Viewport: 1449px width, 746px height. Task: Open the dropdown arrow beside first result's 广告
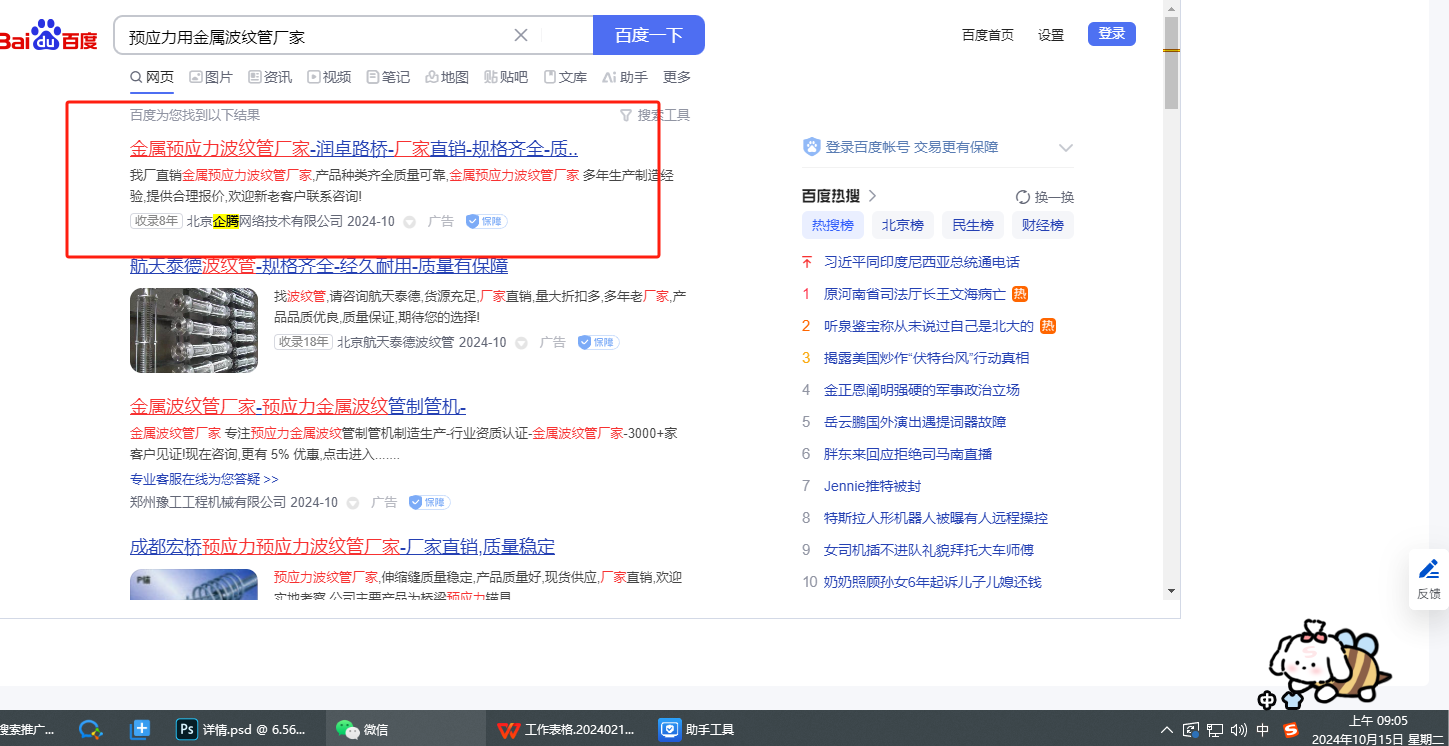[410, 222]
